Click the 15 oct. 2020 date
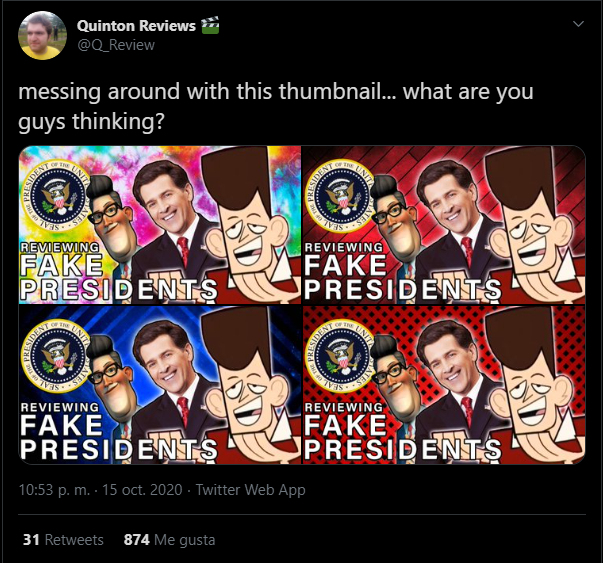The image size is (603, 563). coord(142,490)
